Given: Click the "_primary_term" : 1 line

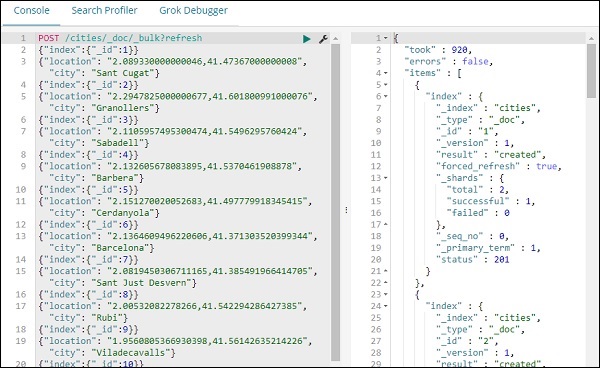Looking at the screenshot, I should (x=488, y=248).
